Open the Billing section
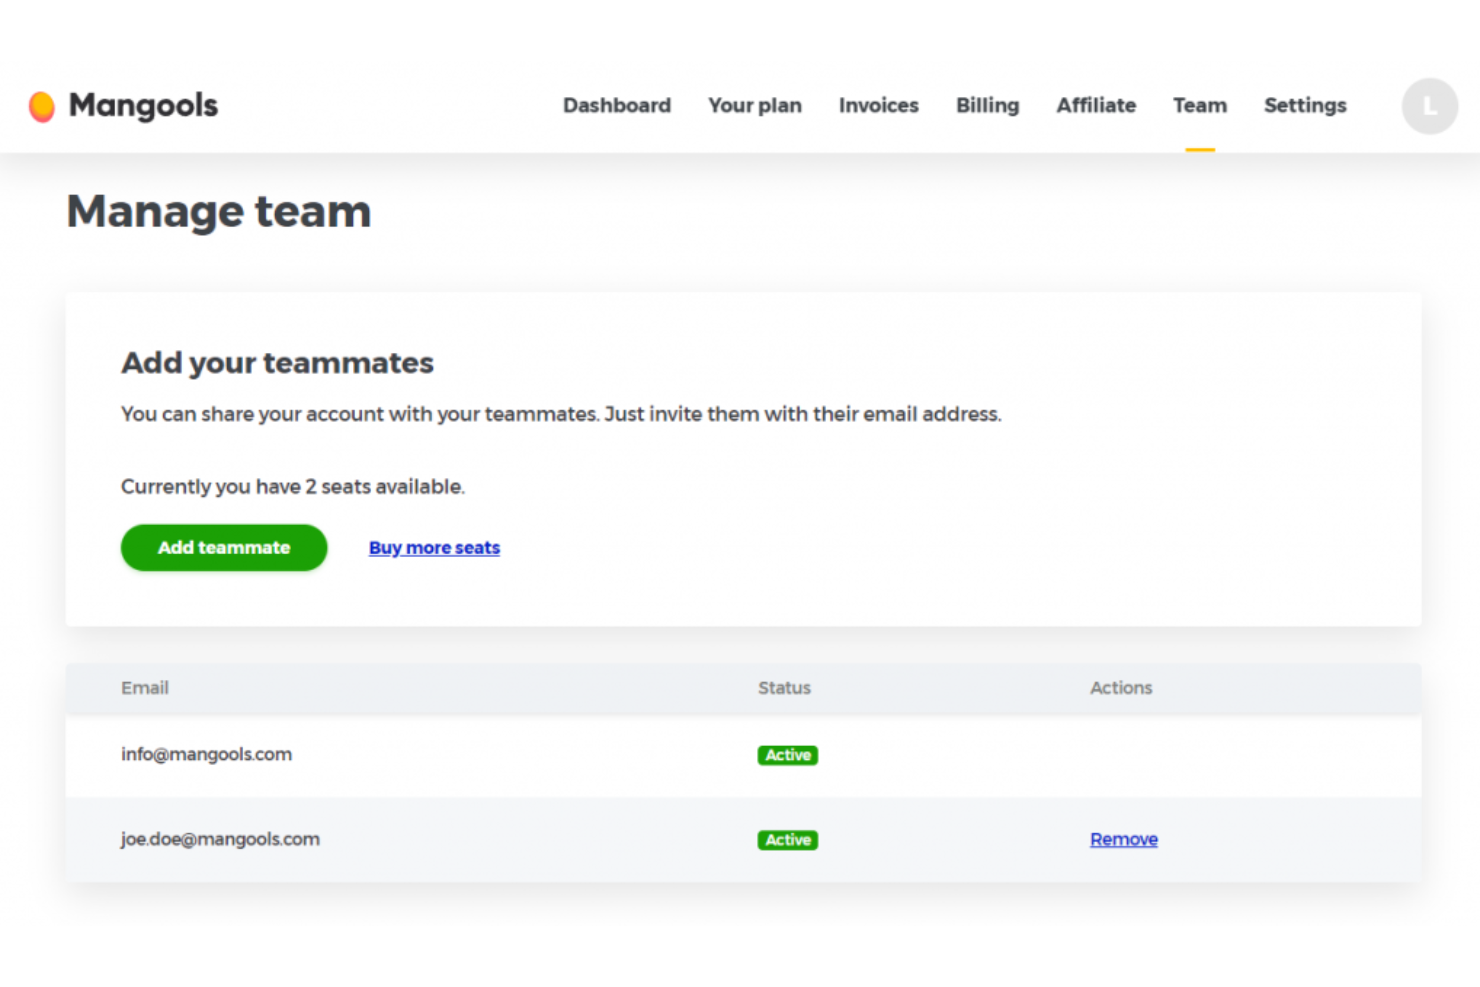The height and width of the screenshot is (987, 1480). [x=987, y=105]
